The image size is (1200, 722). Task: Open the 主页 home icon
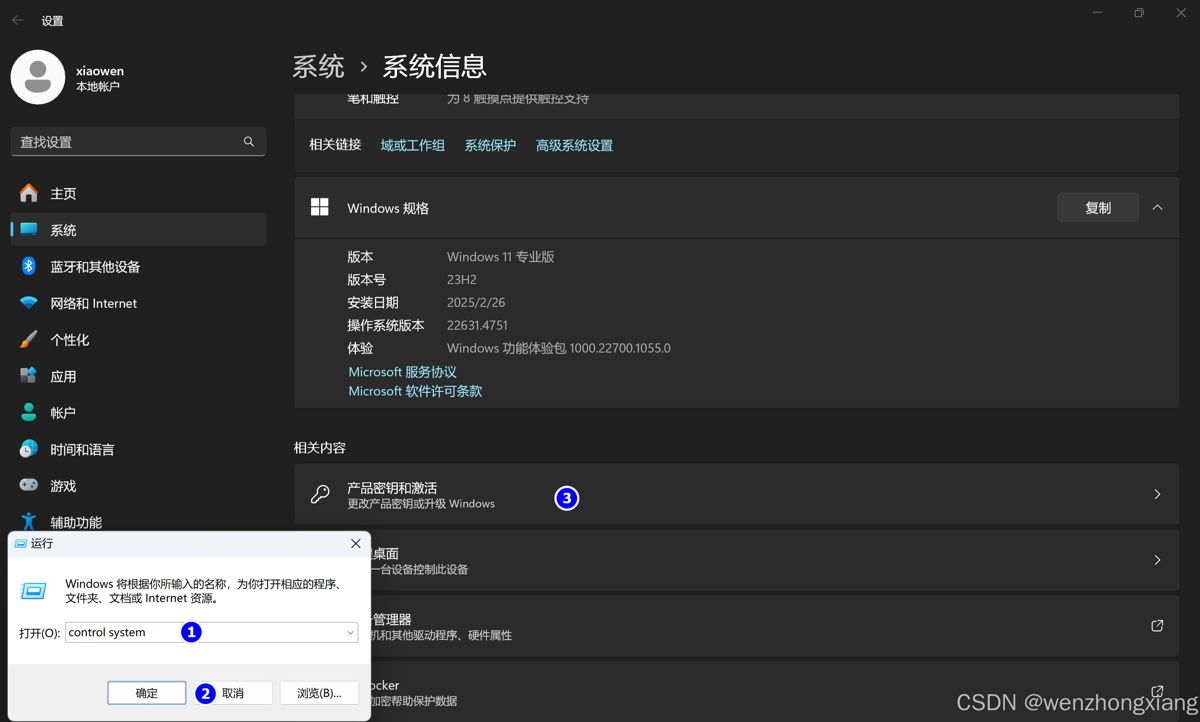pyautogui.click(x=29, y=193)
